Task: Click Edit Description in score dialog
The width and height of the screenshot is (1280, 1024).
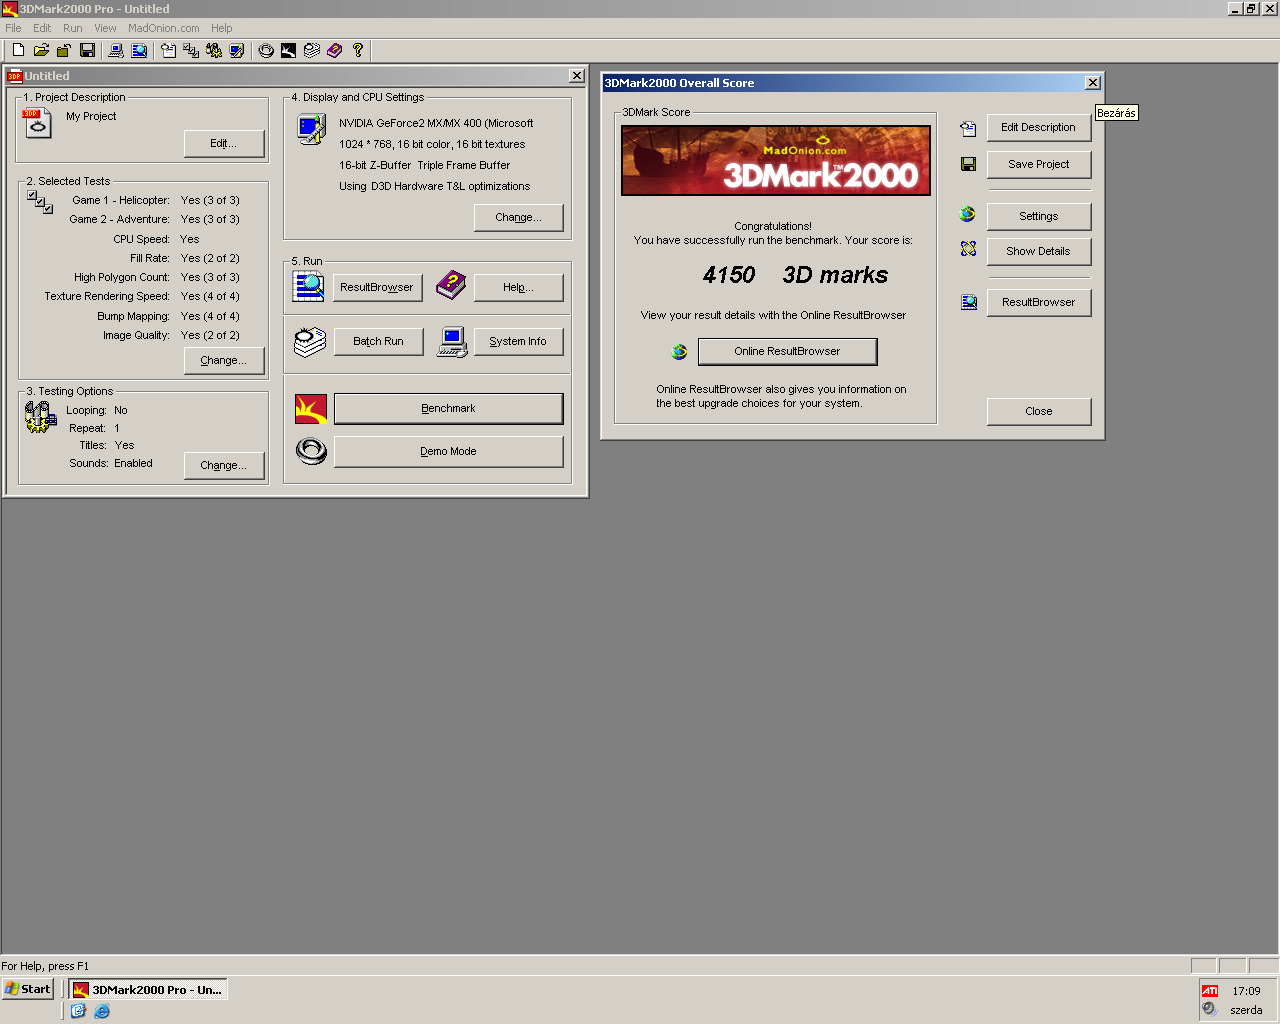Action: 1039,128
